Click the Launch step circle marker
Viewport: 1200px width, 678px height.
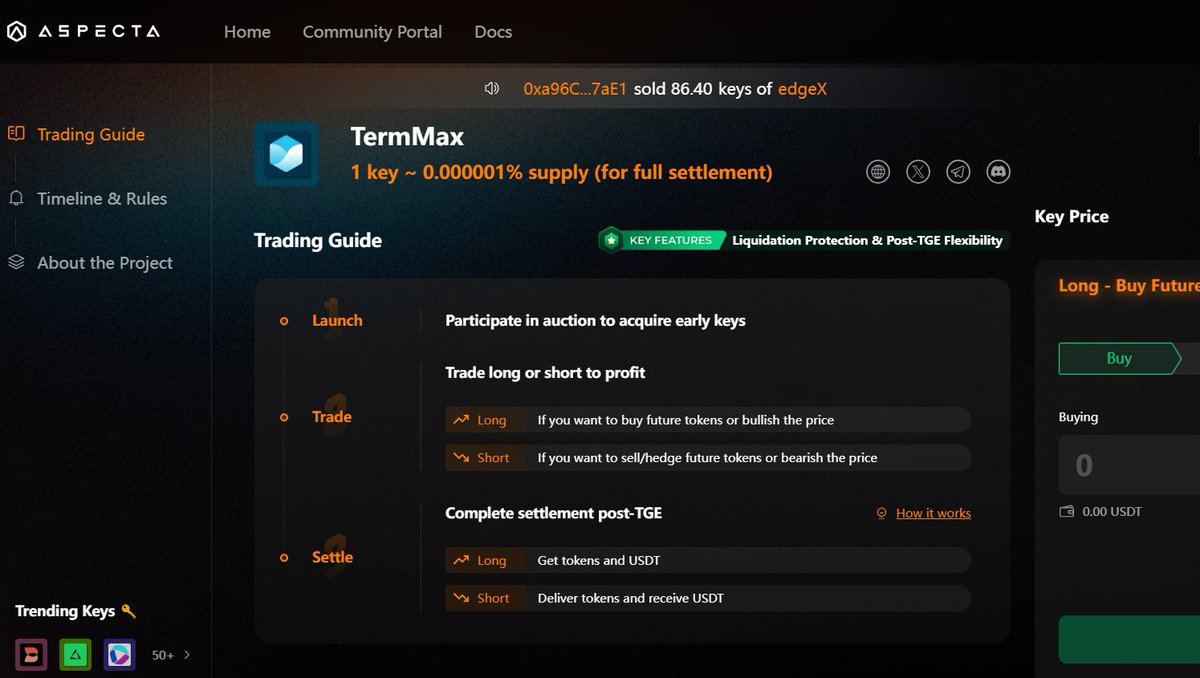click(x=284, y=321)
